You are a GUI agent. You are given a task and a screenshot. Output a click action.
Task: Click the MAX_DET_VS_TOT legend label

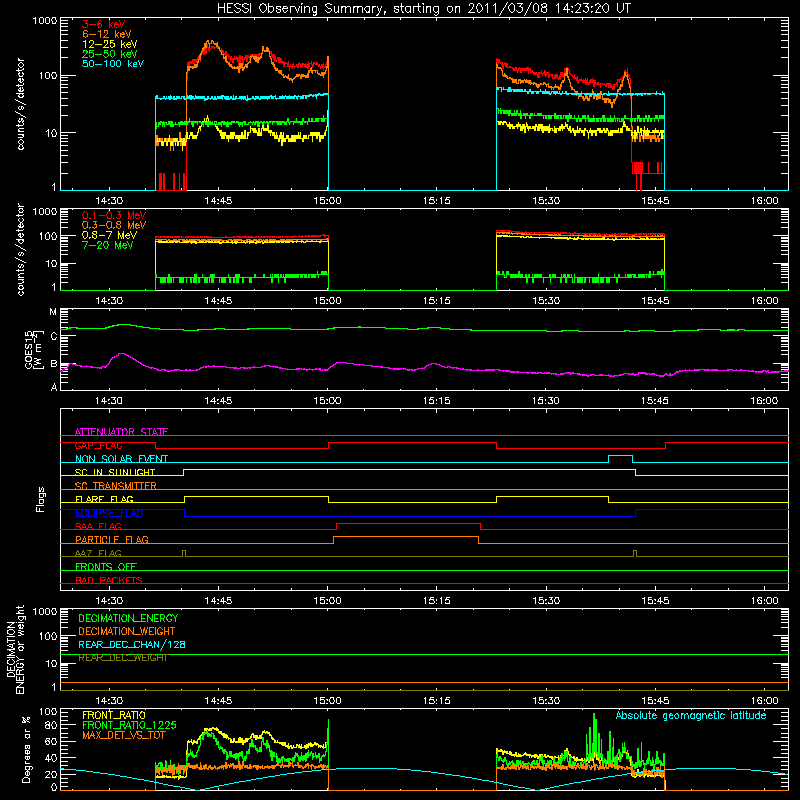(x=124, y=735)
